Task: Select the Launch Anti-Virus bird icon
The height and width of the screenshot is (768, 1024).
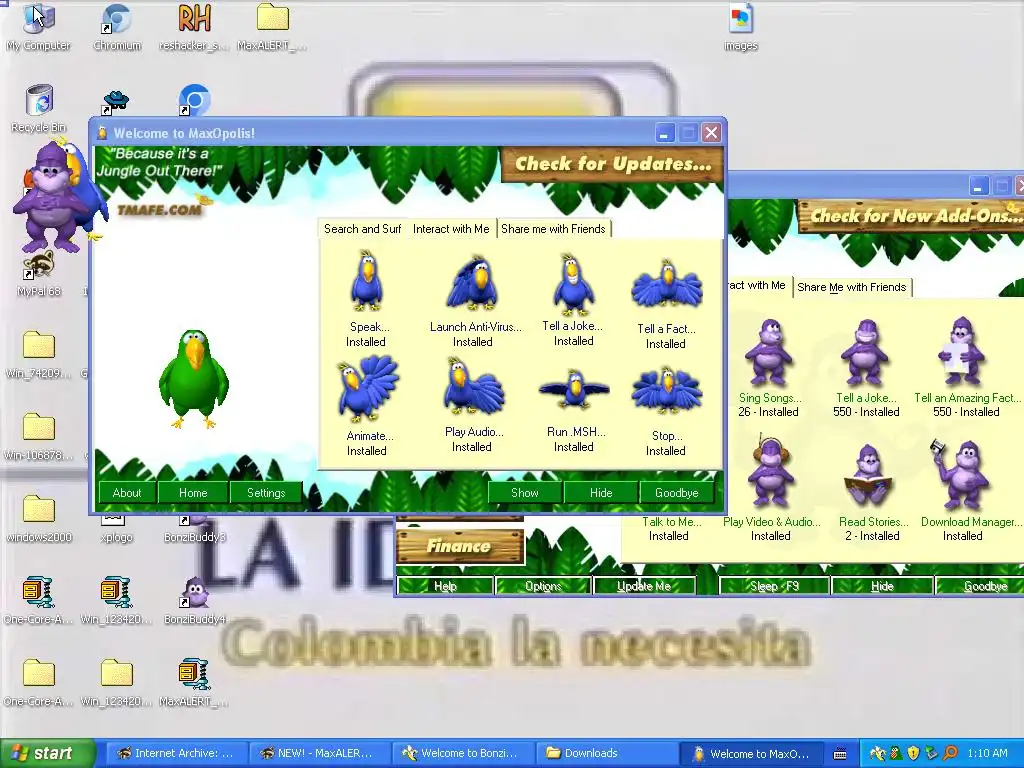Action: [473, 283]
